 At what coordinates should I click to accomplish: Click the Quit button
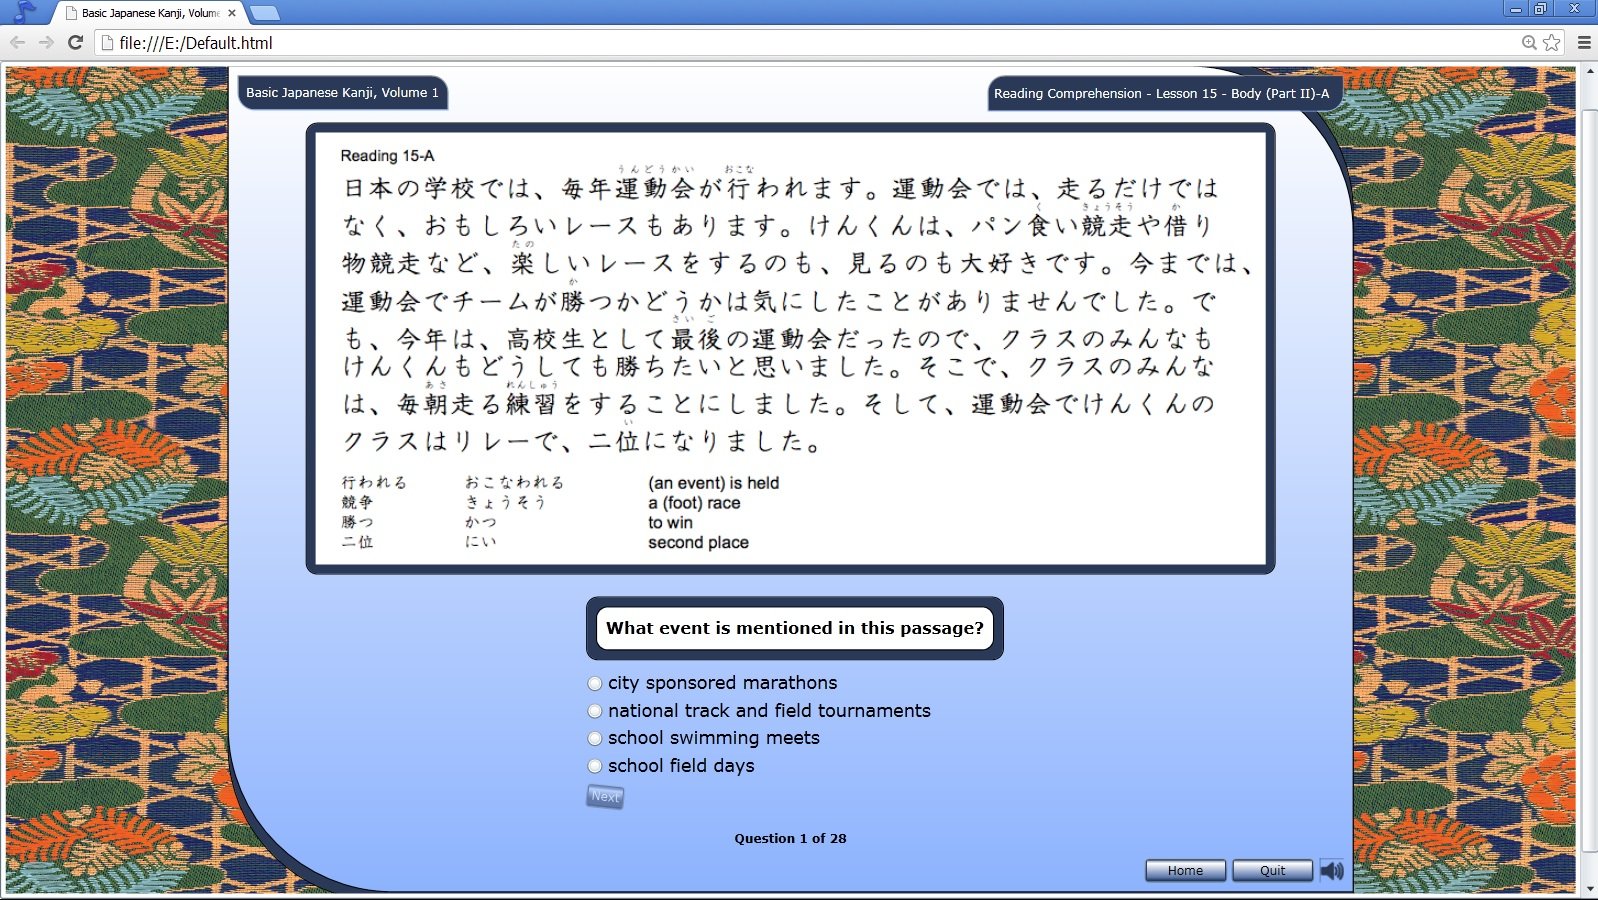(1272, 870)
